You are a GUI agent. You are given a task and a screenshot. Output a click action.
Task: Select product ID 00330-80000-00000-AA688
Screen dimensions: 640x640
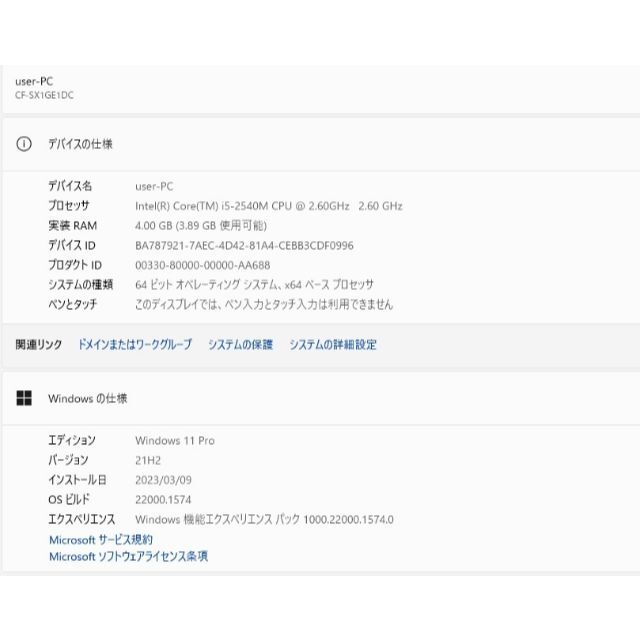coord(202,265)
